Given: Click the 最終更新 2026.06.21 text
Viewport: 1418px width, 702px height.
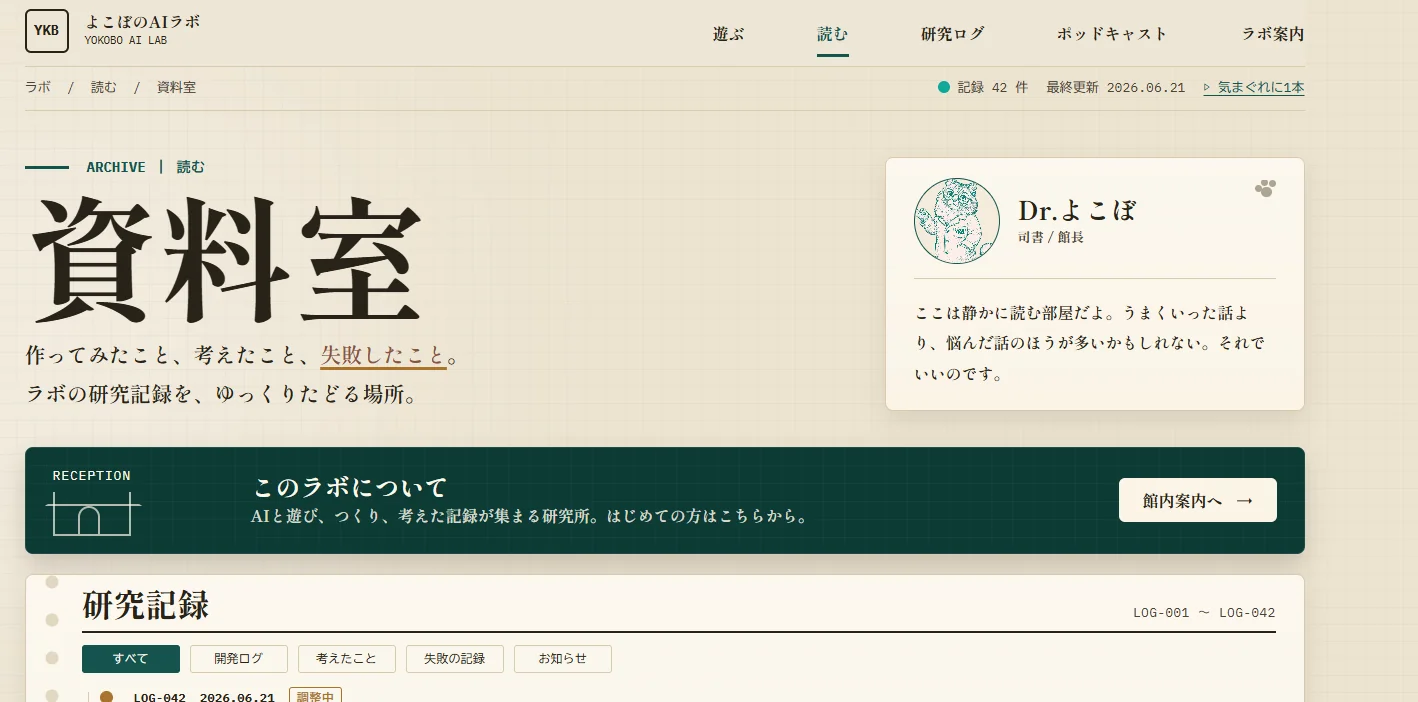Looking at the screenshot, I should 1116,88.
